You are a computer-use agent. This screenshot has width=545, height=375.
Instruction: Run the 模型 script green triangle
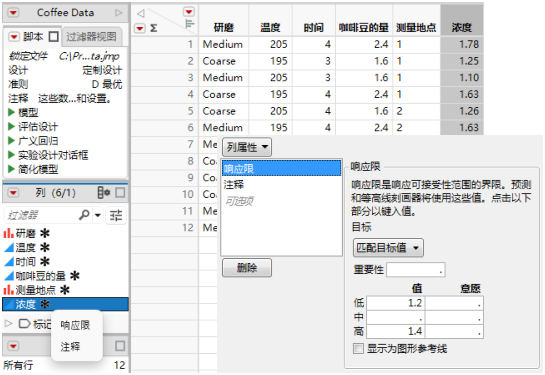tap(11, 112)
